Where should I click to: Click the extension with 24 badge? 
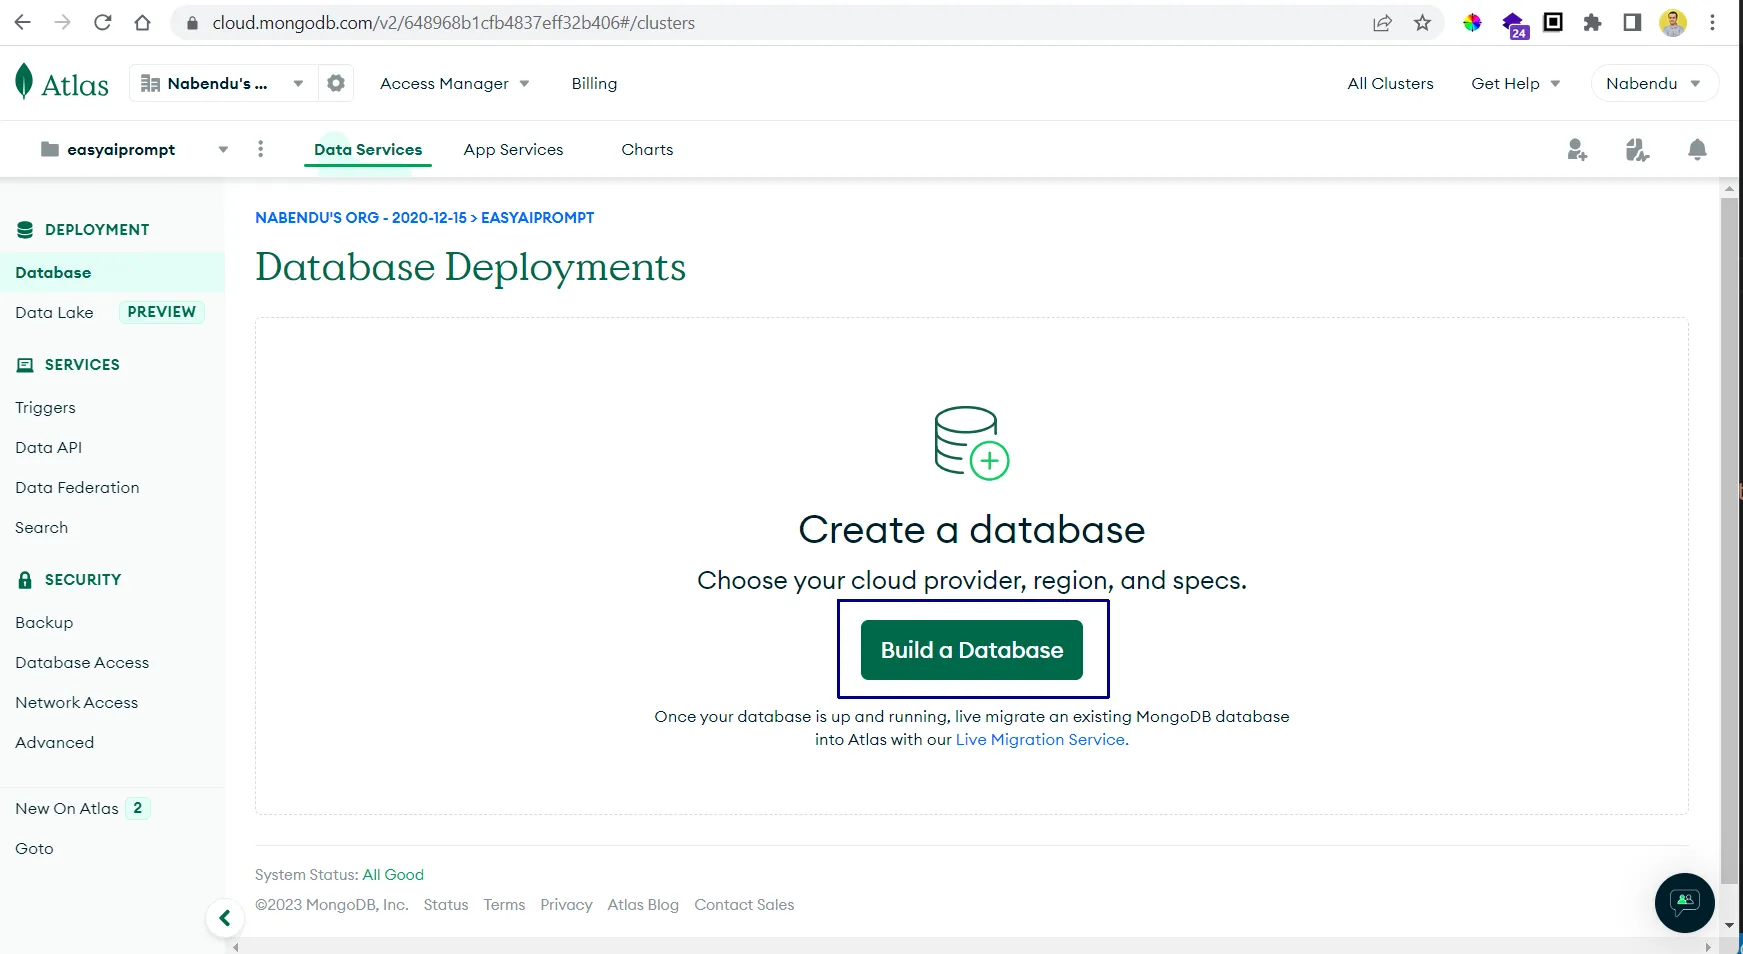(x=1515, y=25)
